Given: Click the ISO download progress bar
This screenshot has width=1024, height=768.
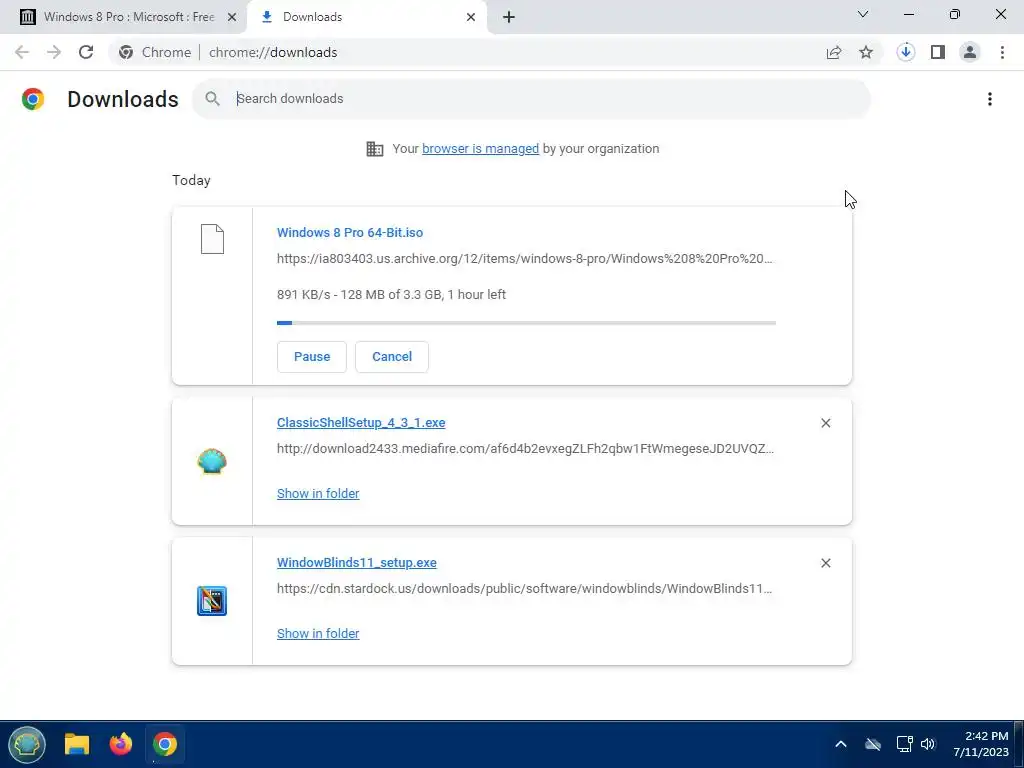Looking at the screenshot, I should point(526,323).
